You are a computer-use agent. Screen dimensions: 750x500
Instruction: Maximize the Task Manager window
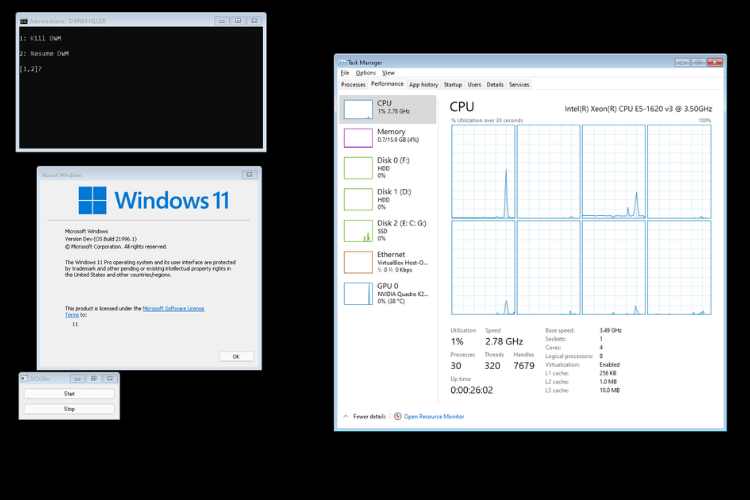[698, 62]
